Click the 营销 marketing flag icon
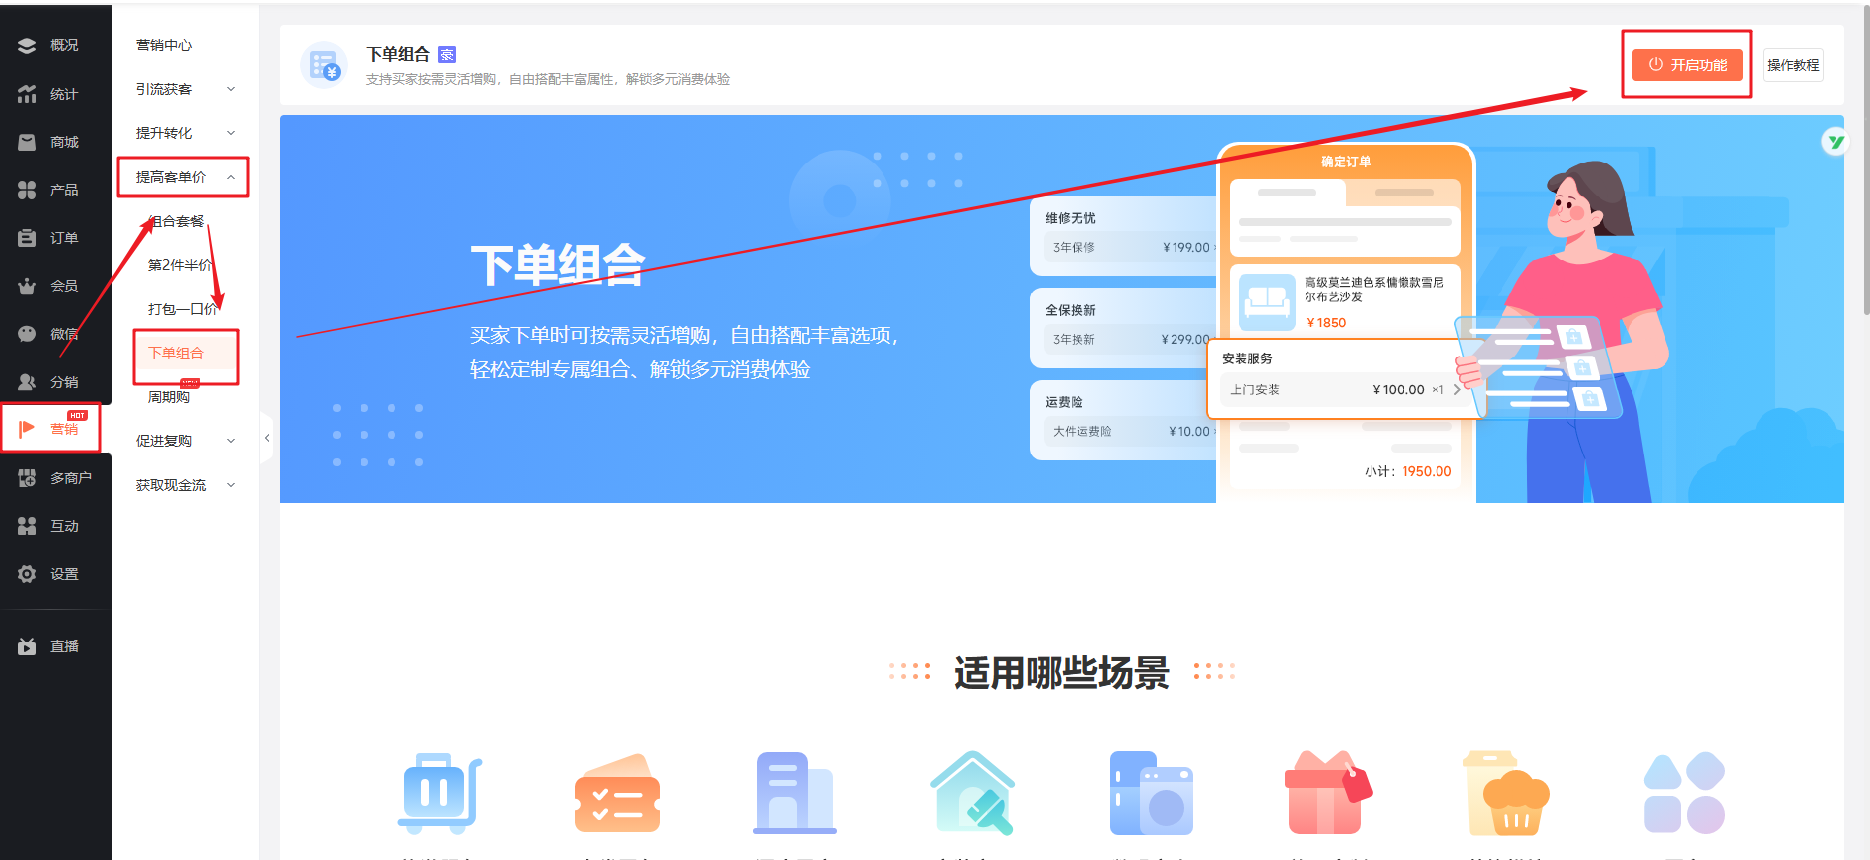This screenshot has height=860, width=1870. (x=27, y=429)
